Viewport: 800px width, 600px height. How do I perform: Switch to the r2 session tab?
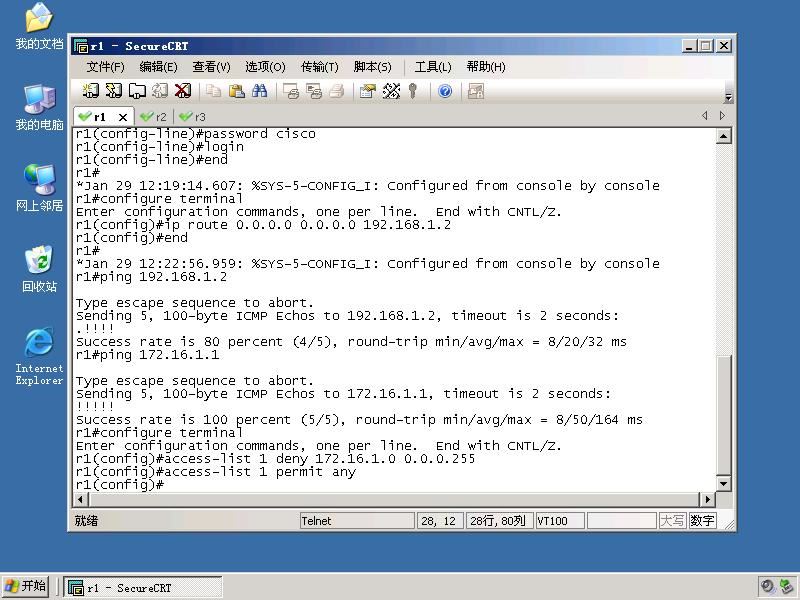[155, 117]
